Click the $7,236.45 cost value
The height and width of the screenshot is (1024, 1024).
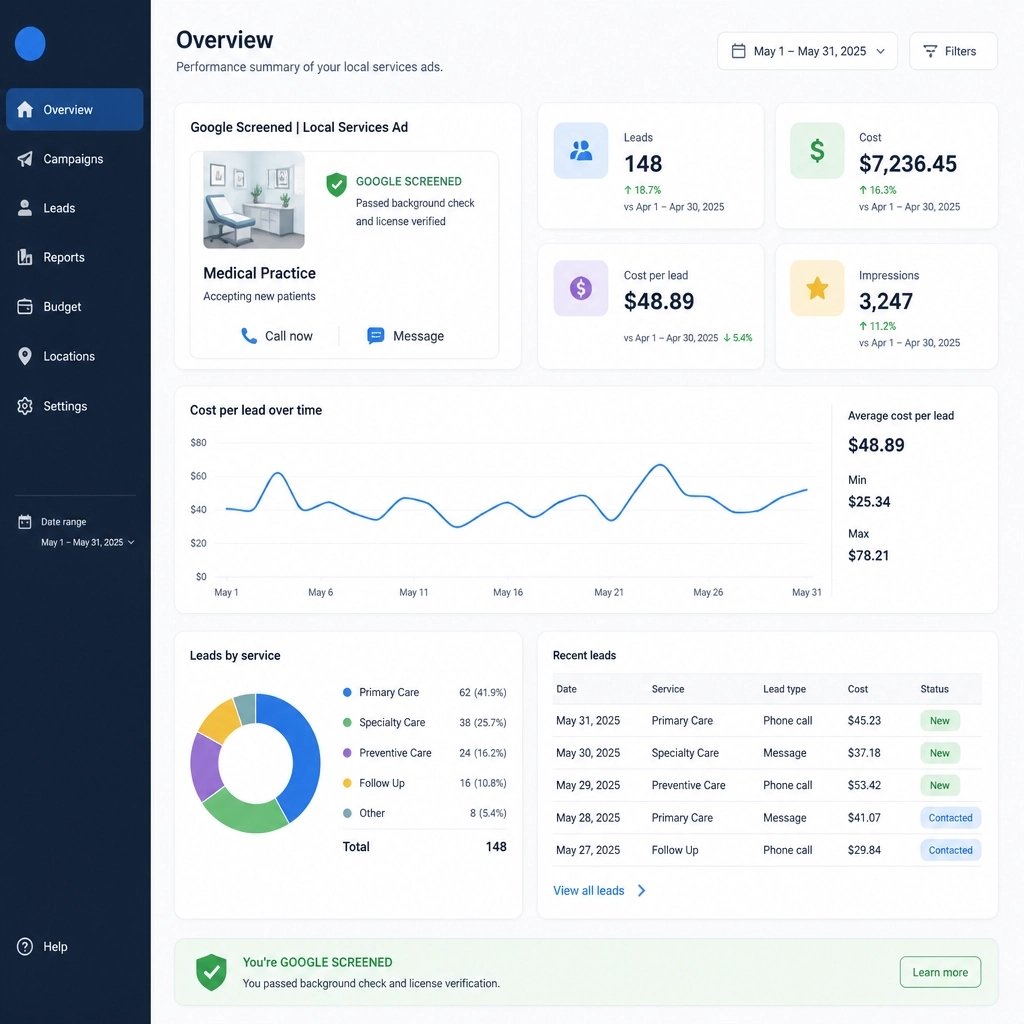click(x=908, y=163)
